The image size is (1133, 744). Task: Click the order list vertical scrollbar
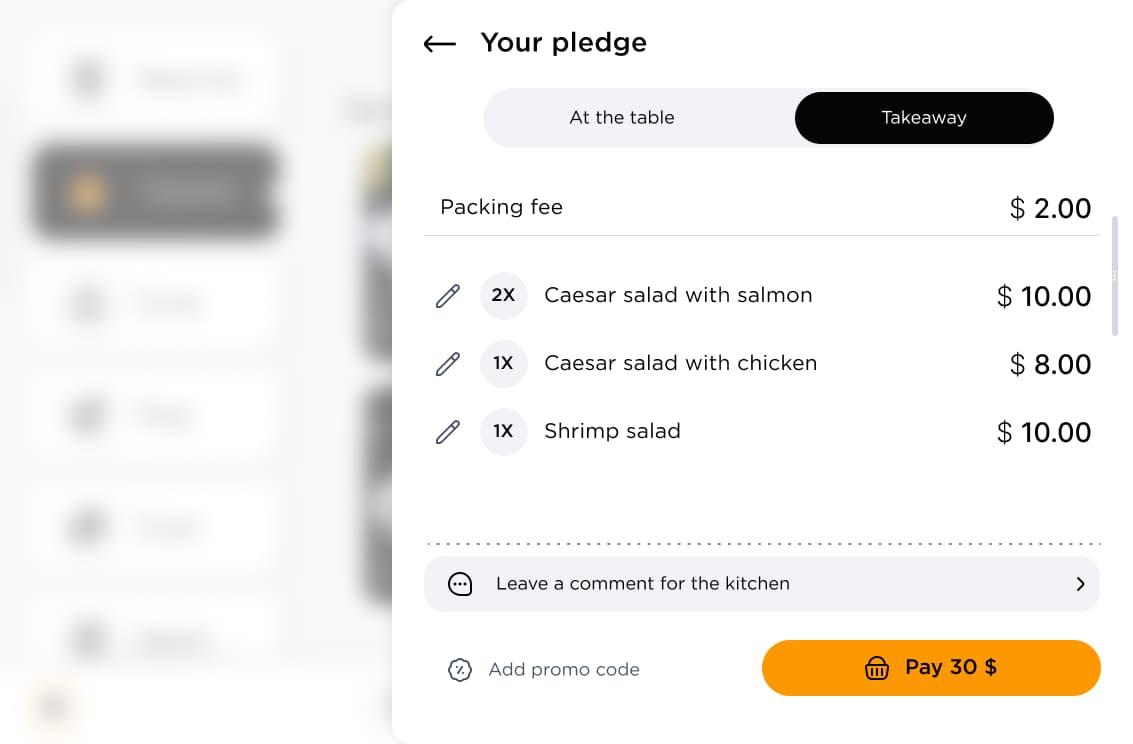1114,276
